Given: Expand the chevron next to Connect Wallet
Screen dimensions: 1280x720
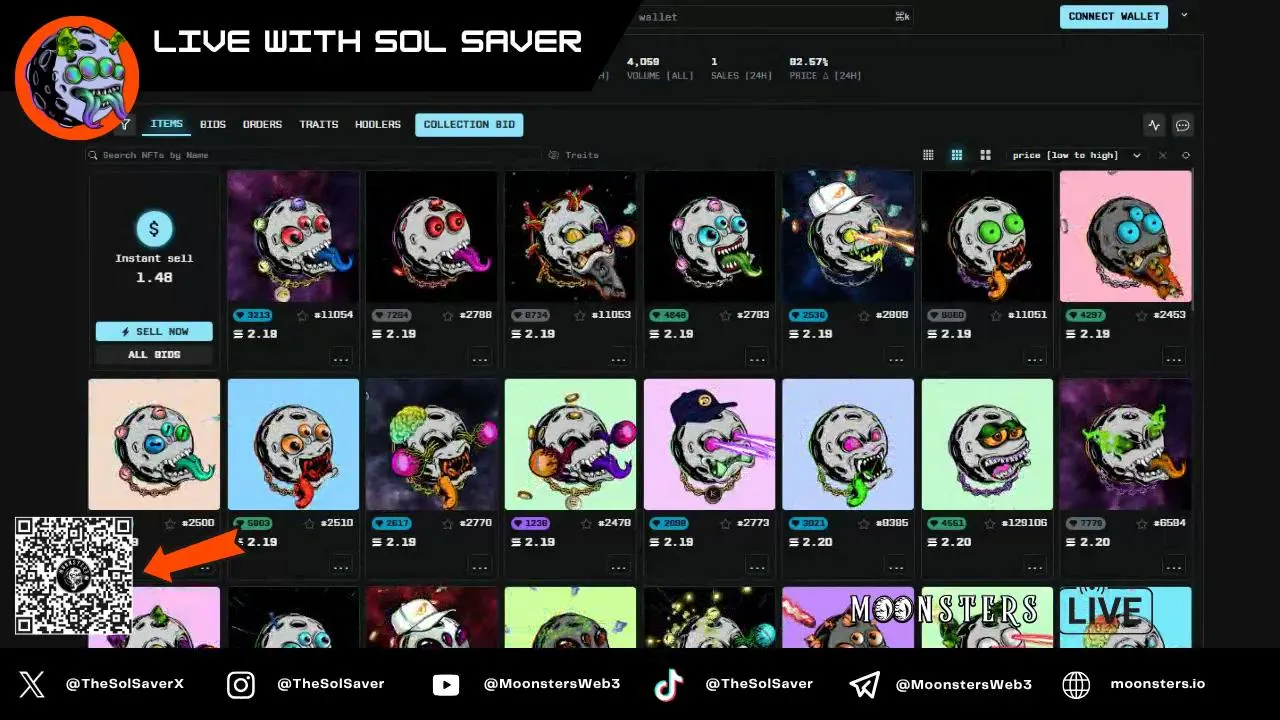Looking at the screenshot, I should coord(1185,16).
